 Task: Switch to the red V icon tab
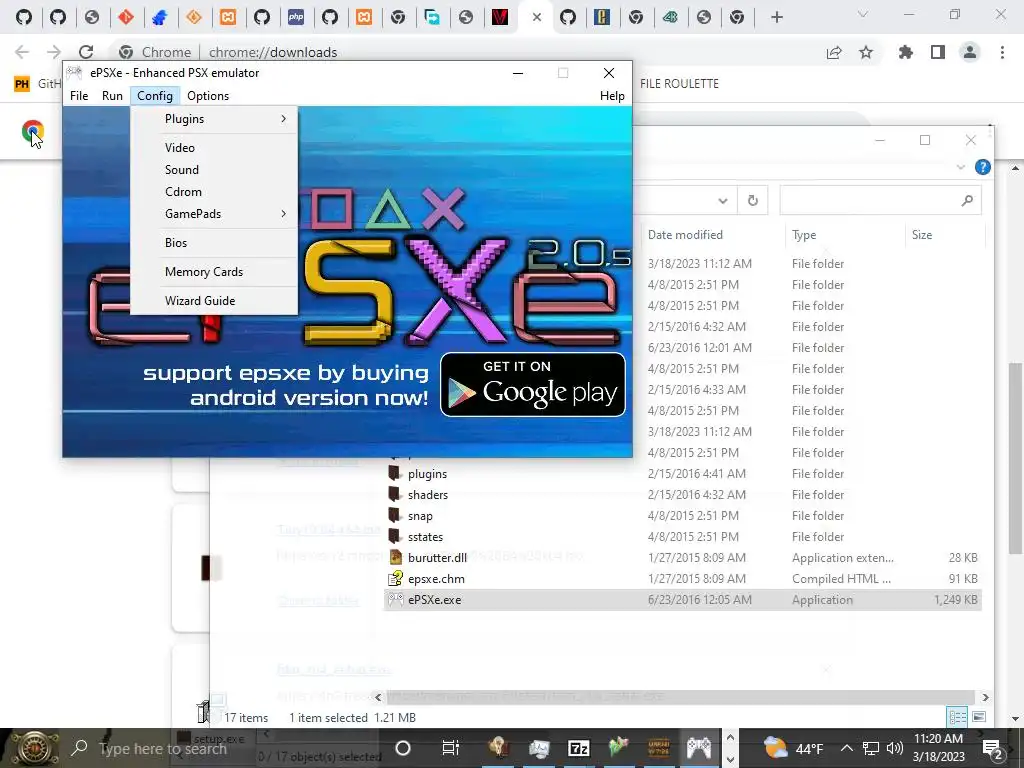pos(500,17)
